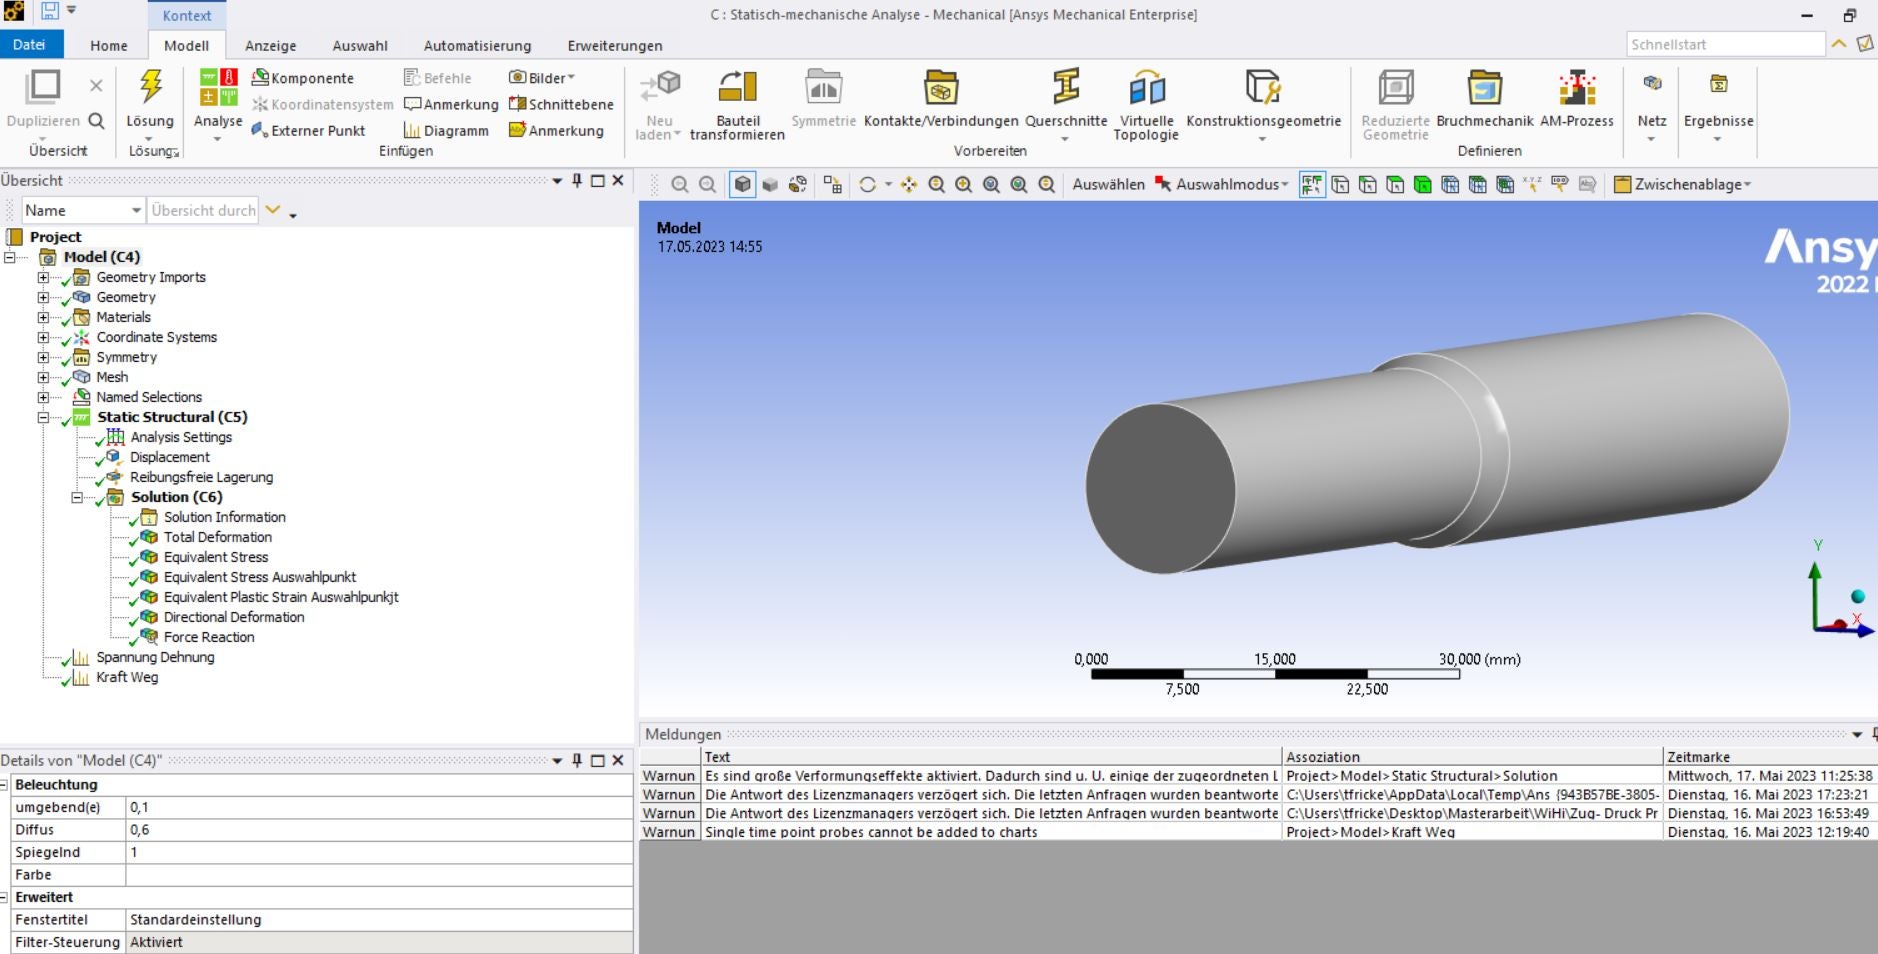The image size is (1878, 954).
Task: Toggle the Auswahlmodus selection filter button
Action: [x=1311, y=184]
